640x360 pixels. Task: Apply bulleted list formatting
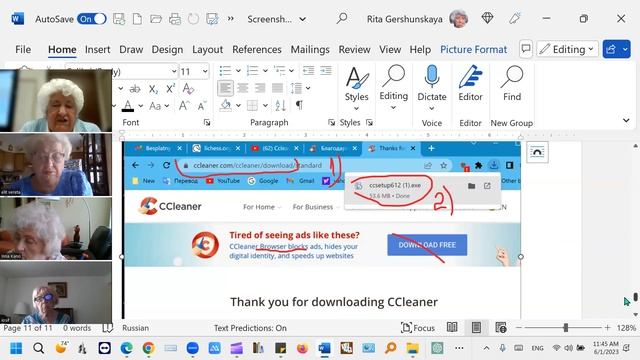225,71
